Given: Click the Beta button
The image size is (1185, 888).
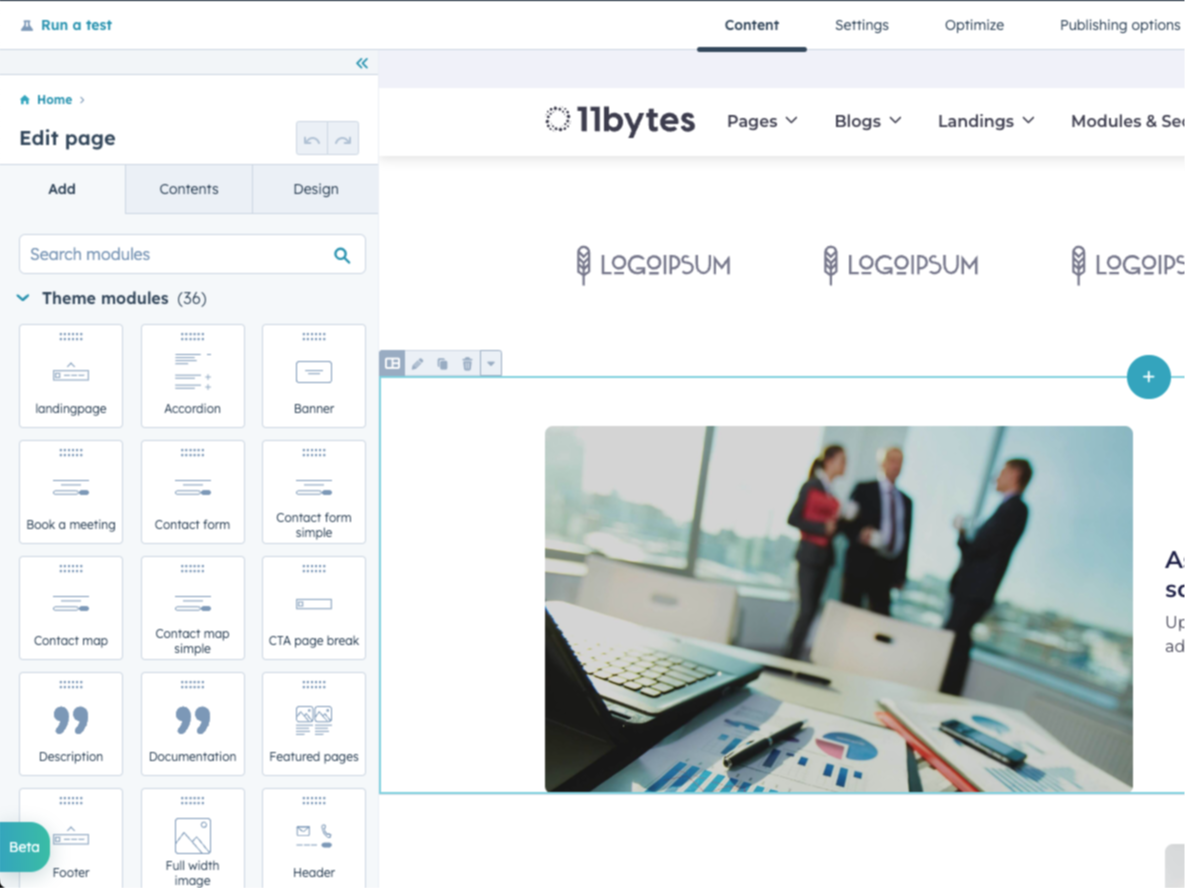Looking at the screenshot, I should [24, 847].
